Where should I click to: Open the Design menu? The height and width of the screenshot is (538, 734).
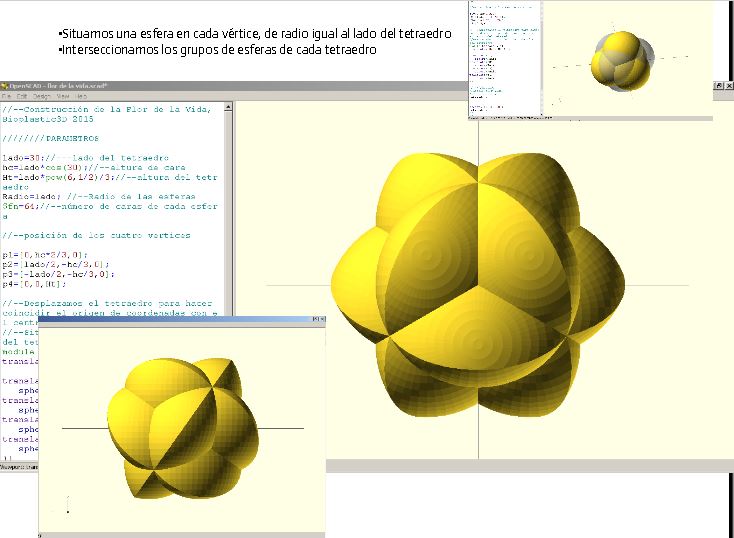(42, 96)
